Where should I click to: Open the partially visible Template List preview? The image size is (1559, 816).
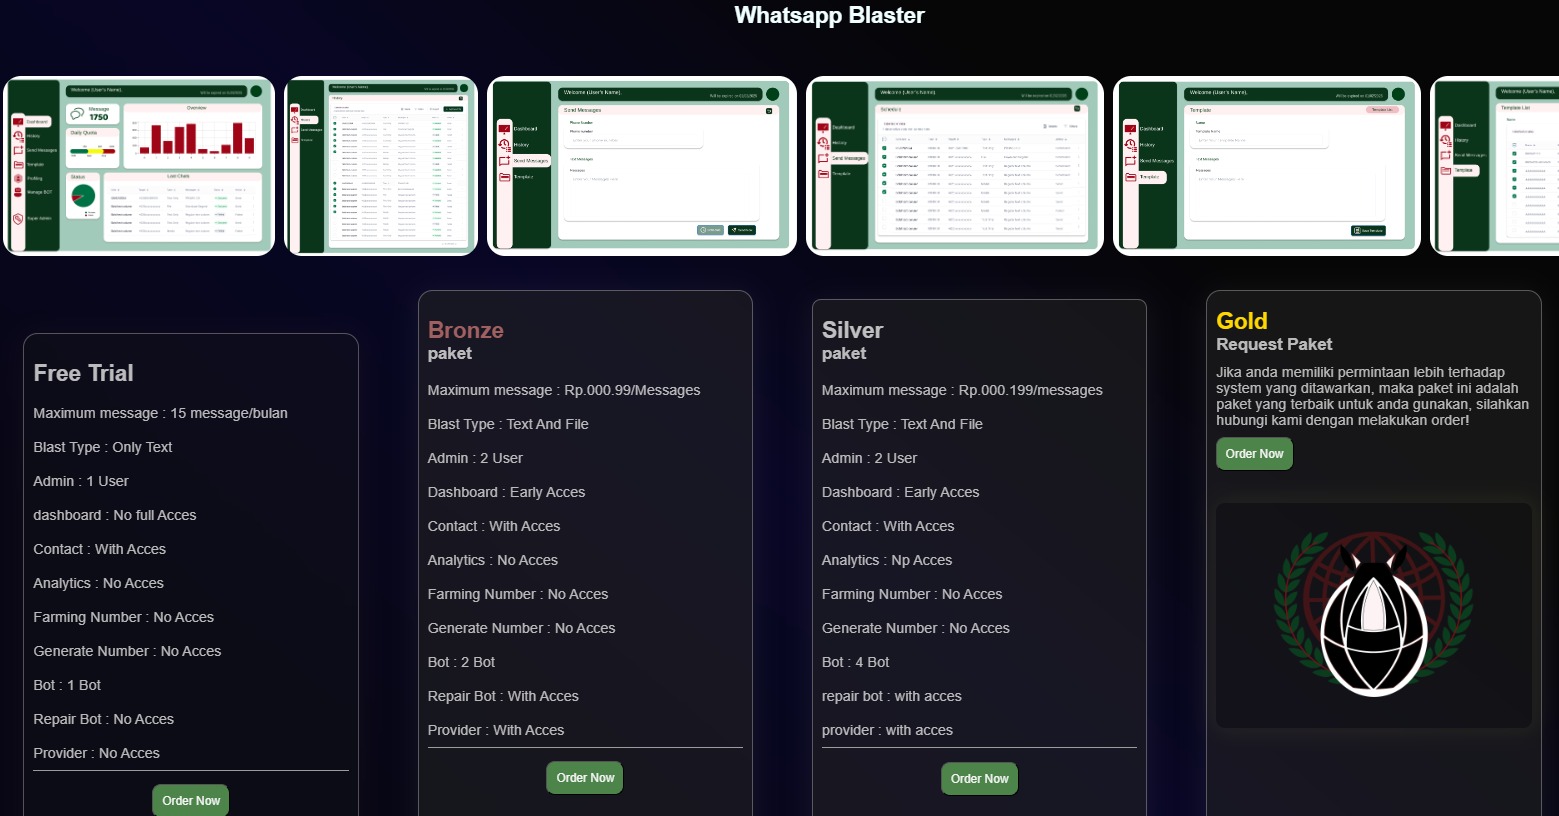click(x=1495, y=166)
